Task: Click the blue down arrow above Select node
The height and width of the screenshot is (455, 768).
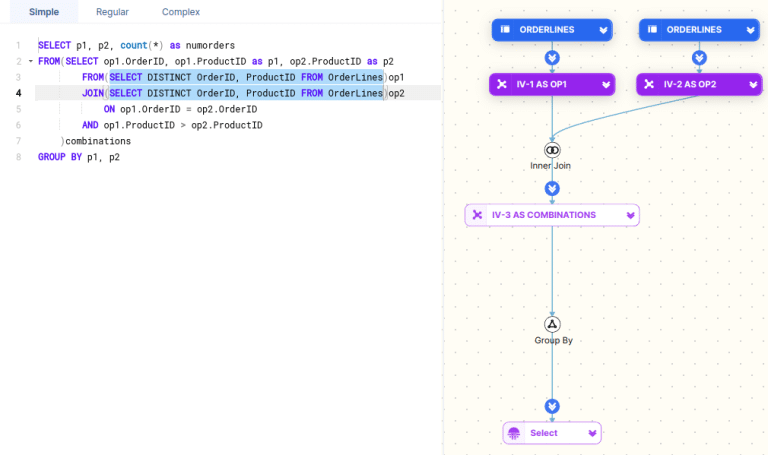Action: 552,406
